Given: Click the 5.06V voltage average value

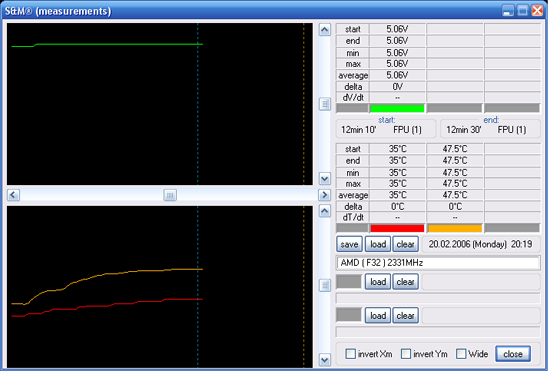Looking at the screenshot, I should pyautogui.click(x=397, y=75).
